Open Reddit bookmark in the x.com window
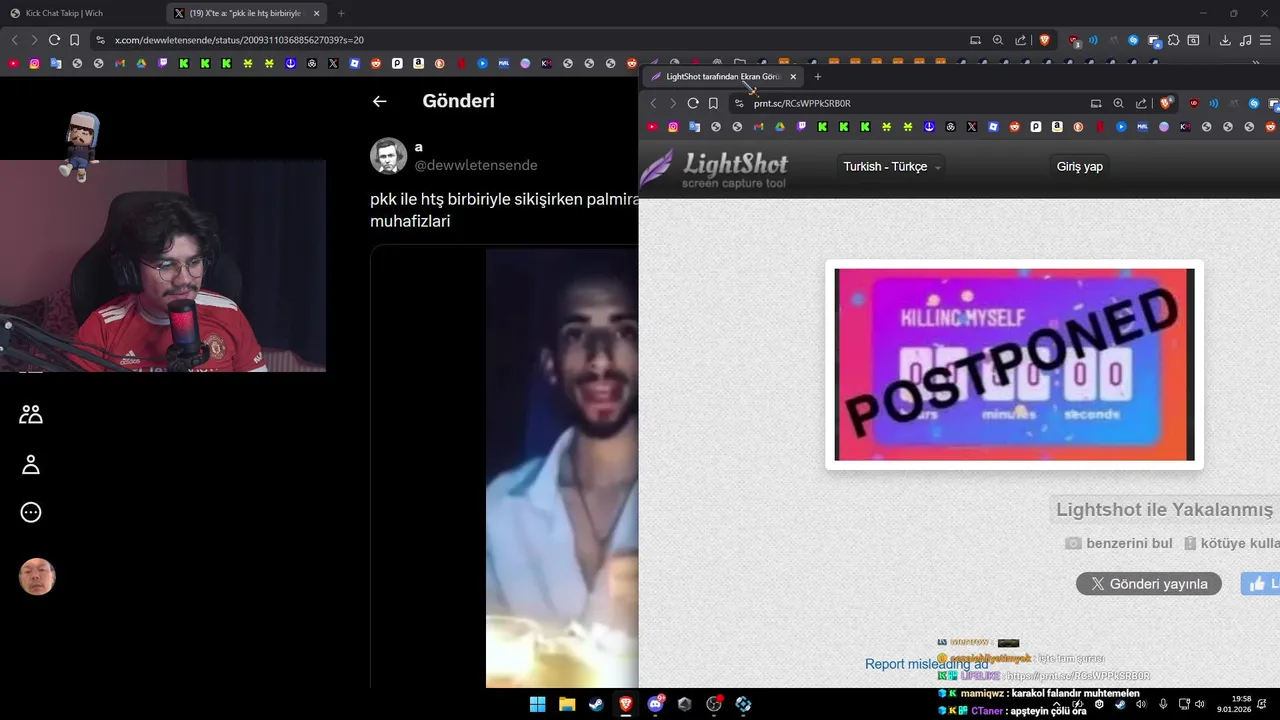1280x720 pixels. click(x=376, y=63)
